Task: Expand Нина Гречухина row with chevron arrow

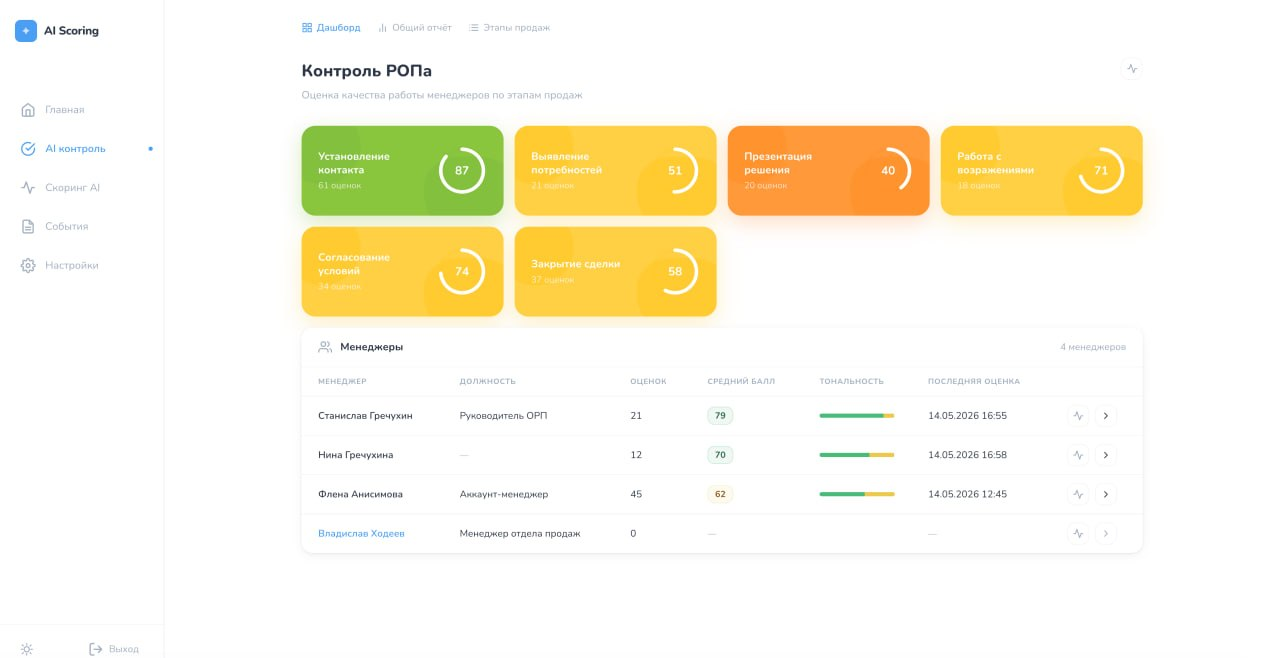Action: (1105, 455)
